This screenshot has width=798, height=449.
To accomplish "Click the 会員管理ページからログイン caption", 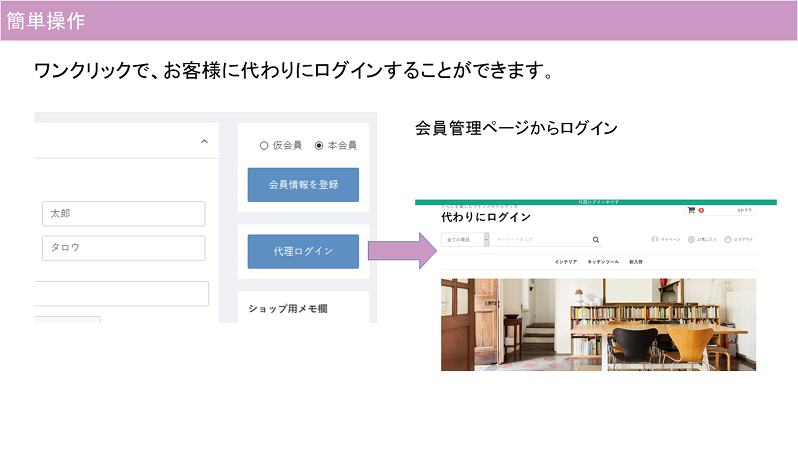I will (516, 128).
